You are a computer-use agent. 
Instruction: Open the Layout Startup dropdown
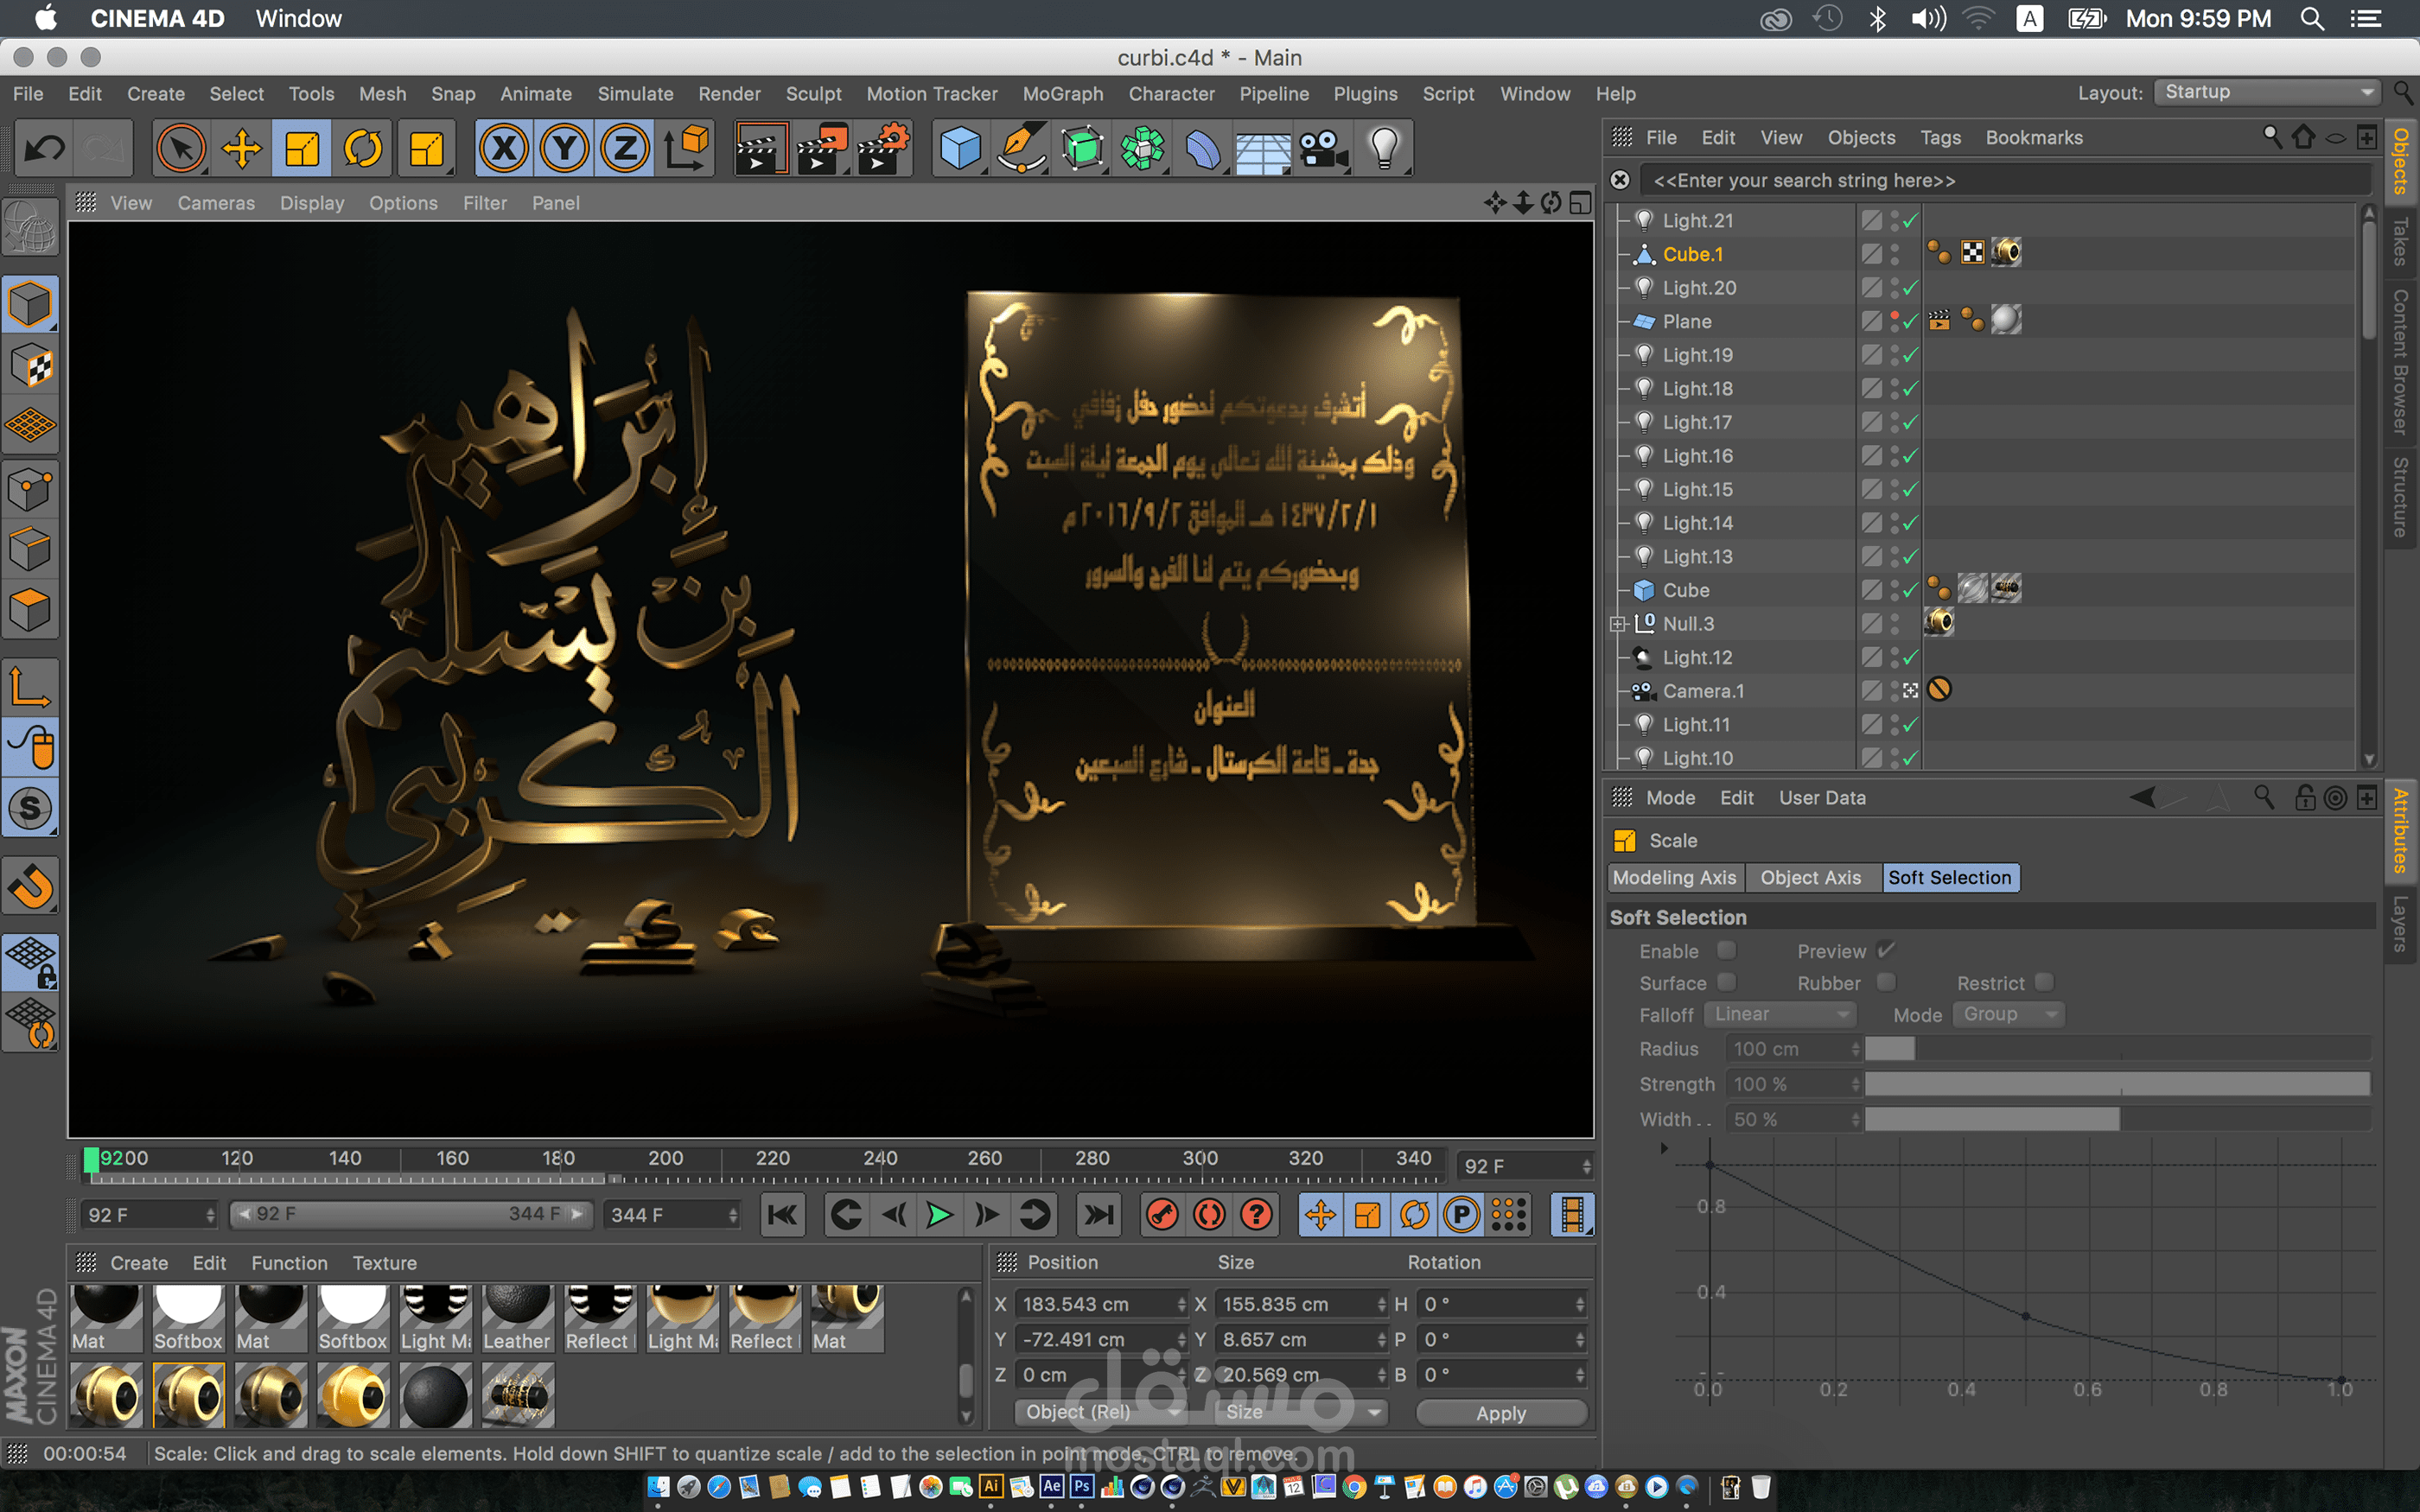2265,92
